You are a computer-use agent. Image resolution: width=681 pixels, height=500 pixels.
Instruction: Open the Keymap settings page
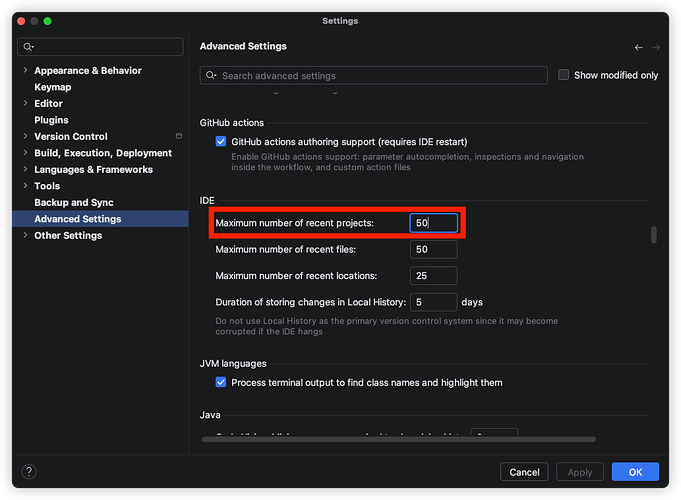pyautogui.click(x=53, y=87)
